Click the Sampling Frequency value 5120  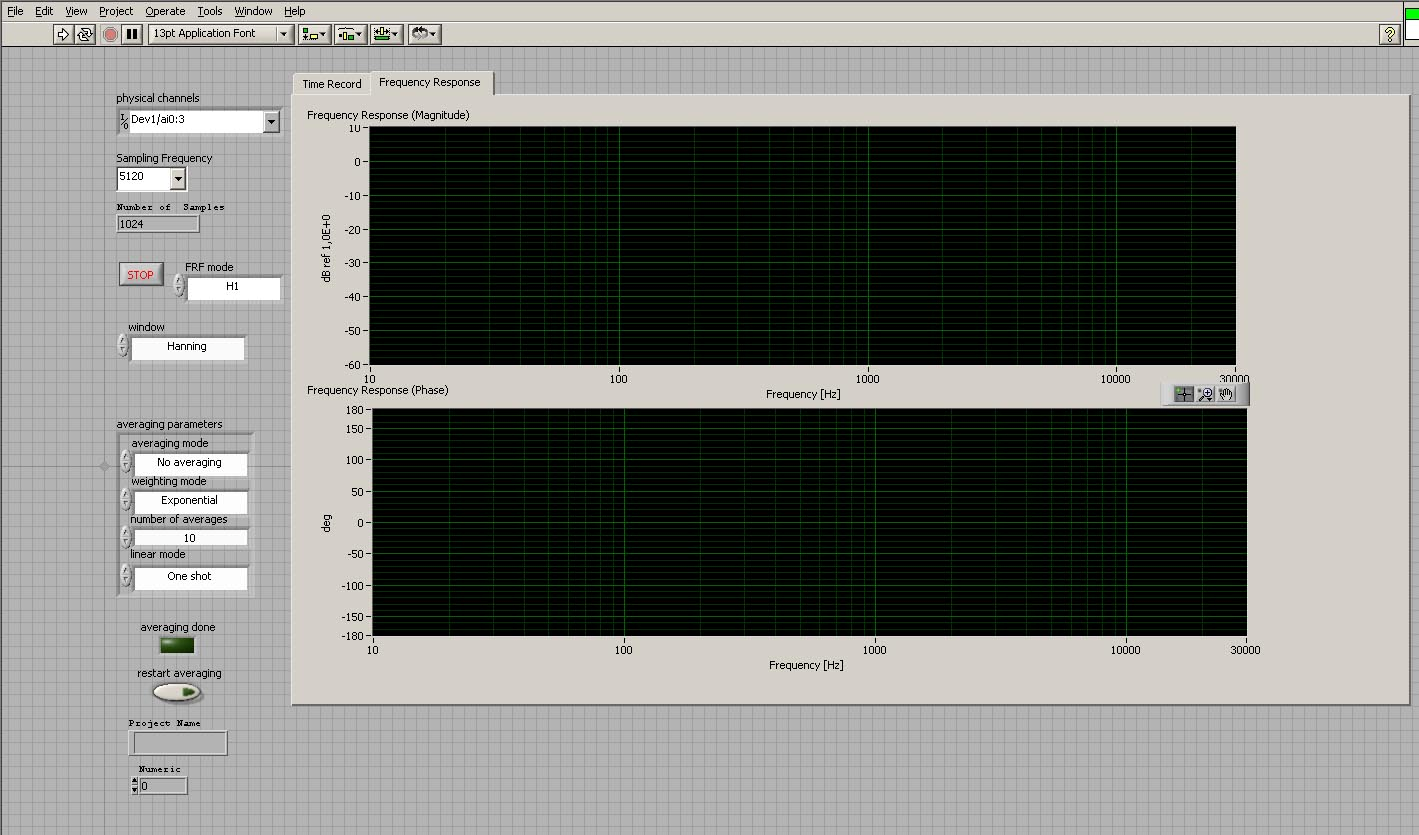coord(143,177)
